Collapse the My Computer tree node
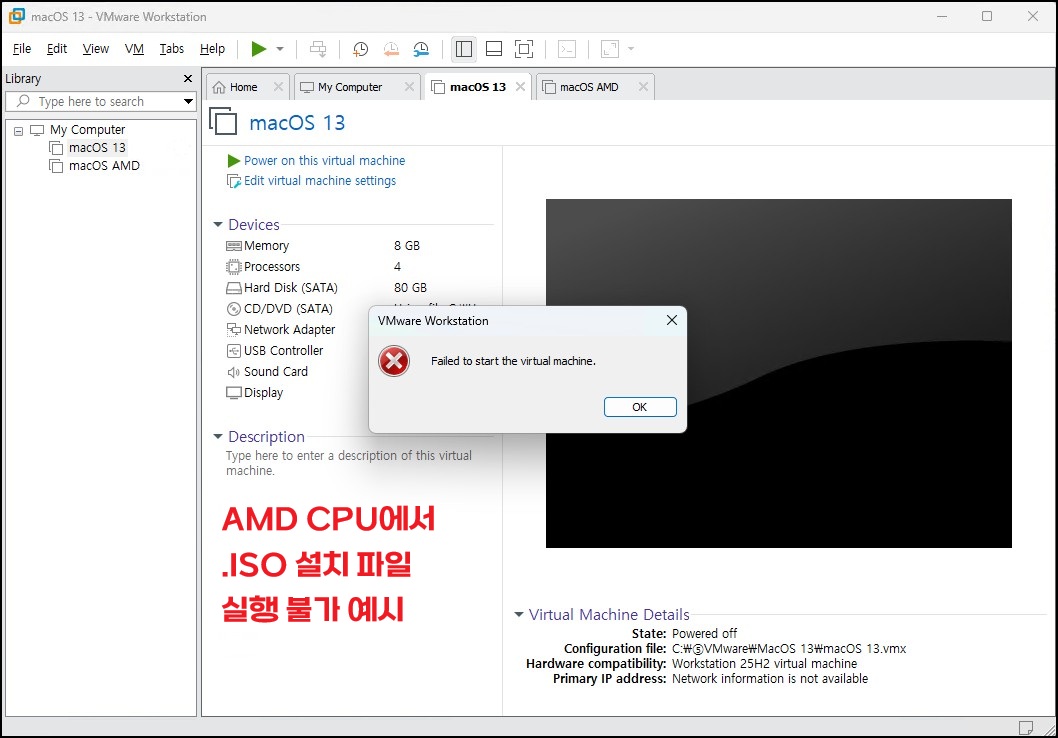 click(x=18, y=130)
